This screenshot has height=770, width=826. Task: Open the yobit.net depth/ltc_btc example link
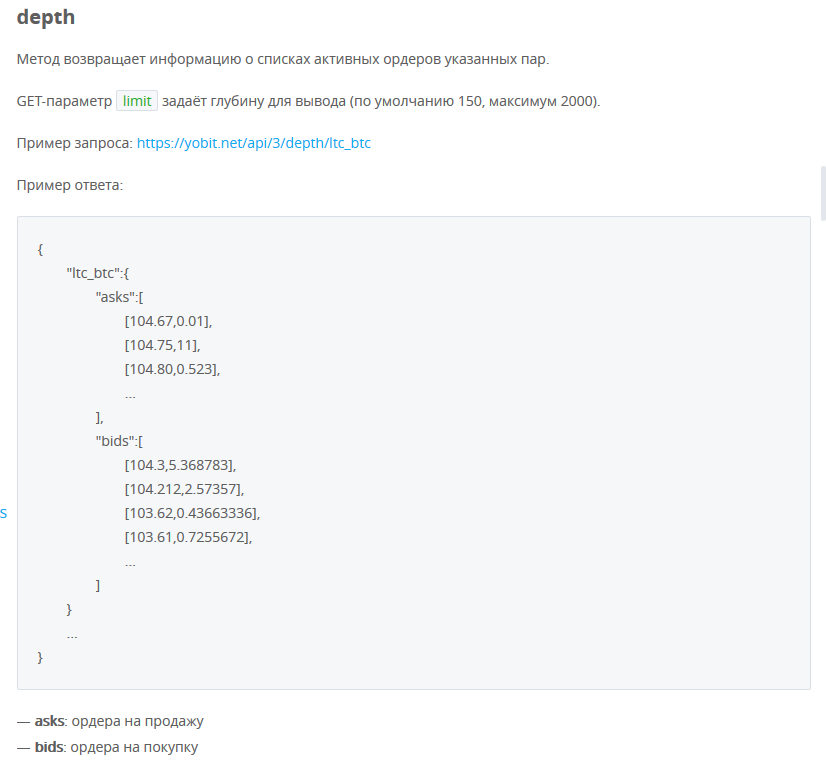click(x=253, y=143)
